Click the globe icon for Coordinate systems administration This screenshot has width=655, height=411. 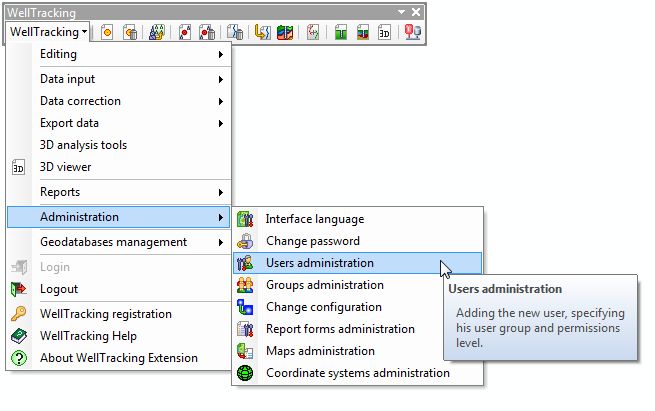point(245,373)
